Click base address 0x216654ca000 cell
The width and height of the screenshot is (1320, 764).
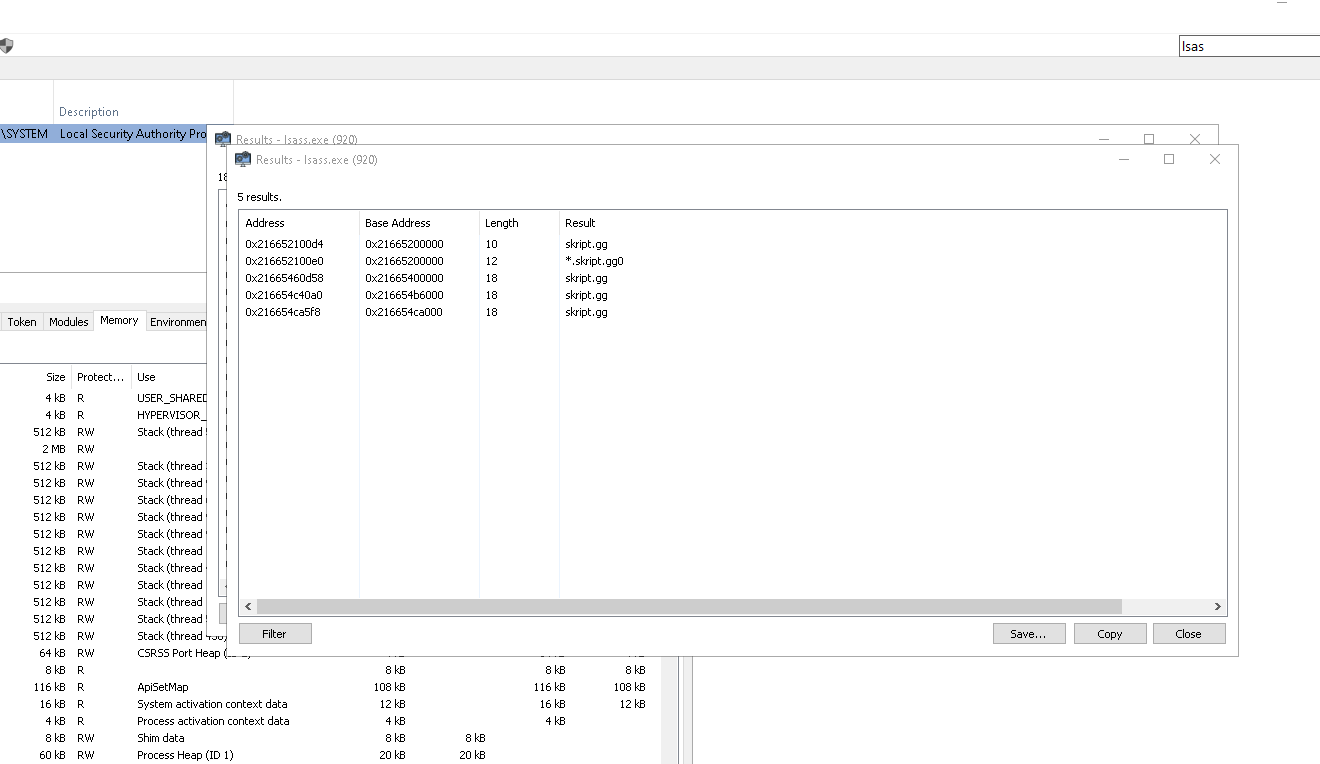pos(404,312)
